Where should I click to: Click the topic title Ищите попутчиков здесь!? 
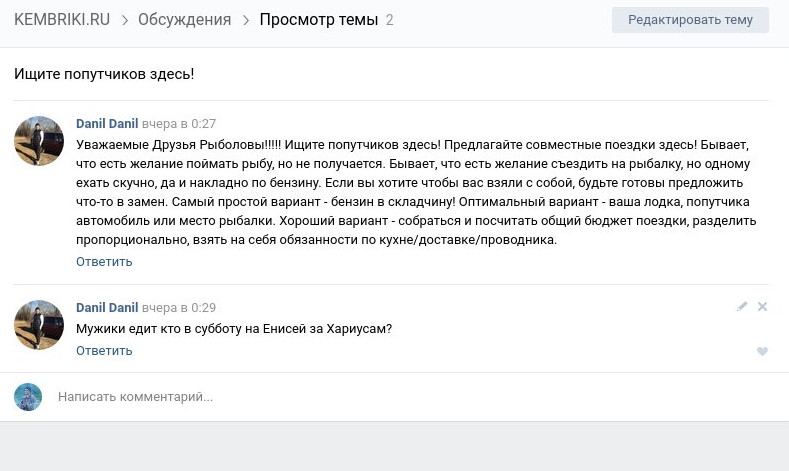[x=104, y=74]
